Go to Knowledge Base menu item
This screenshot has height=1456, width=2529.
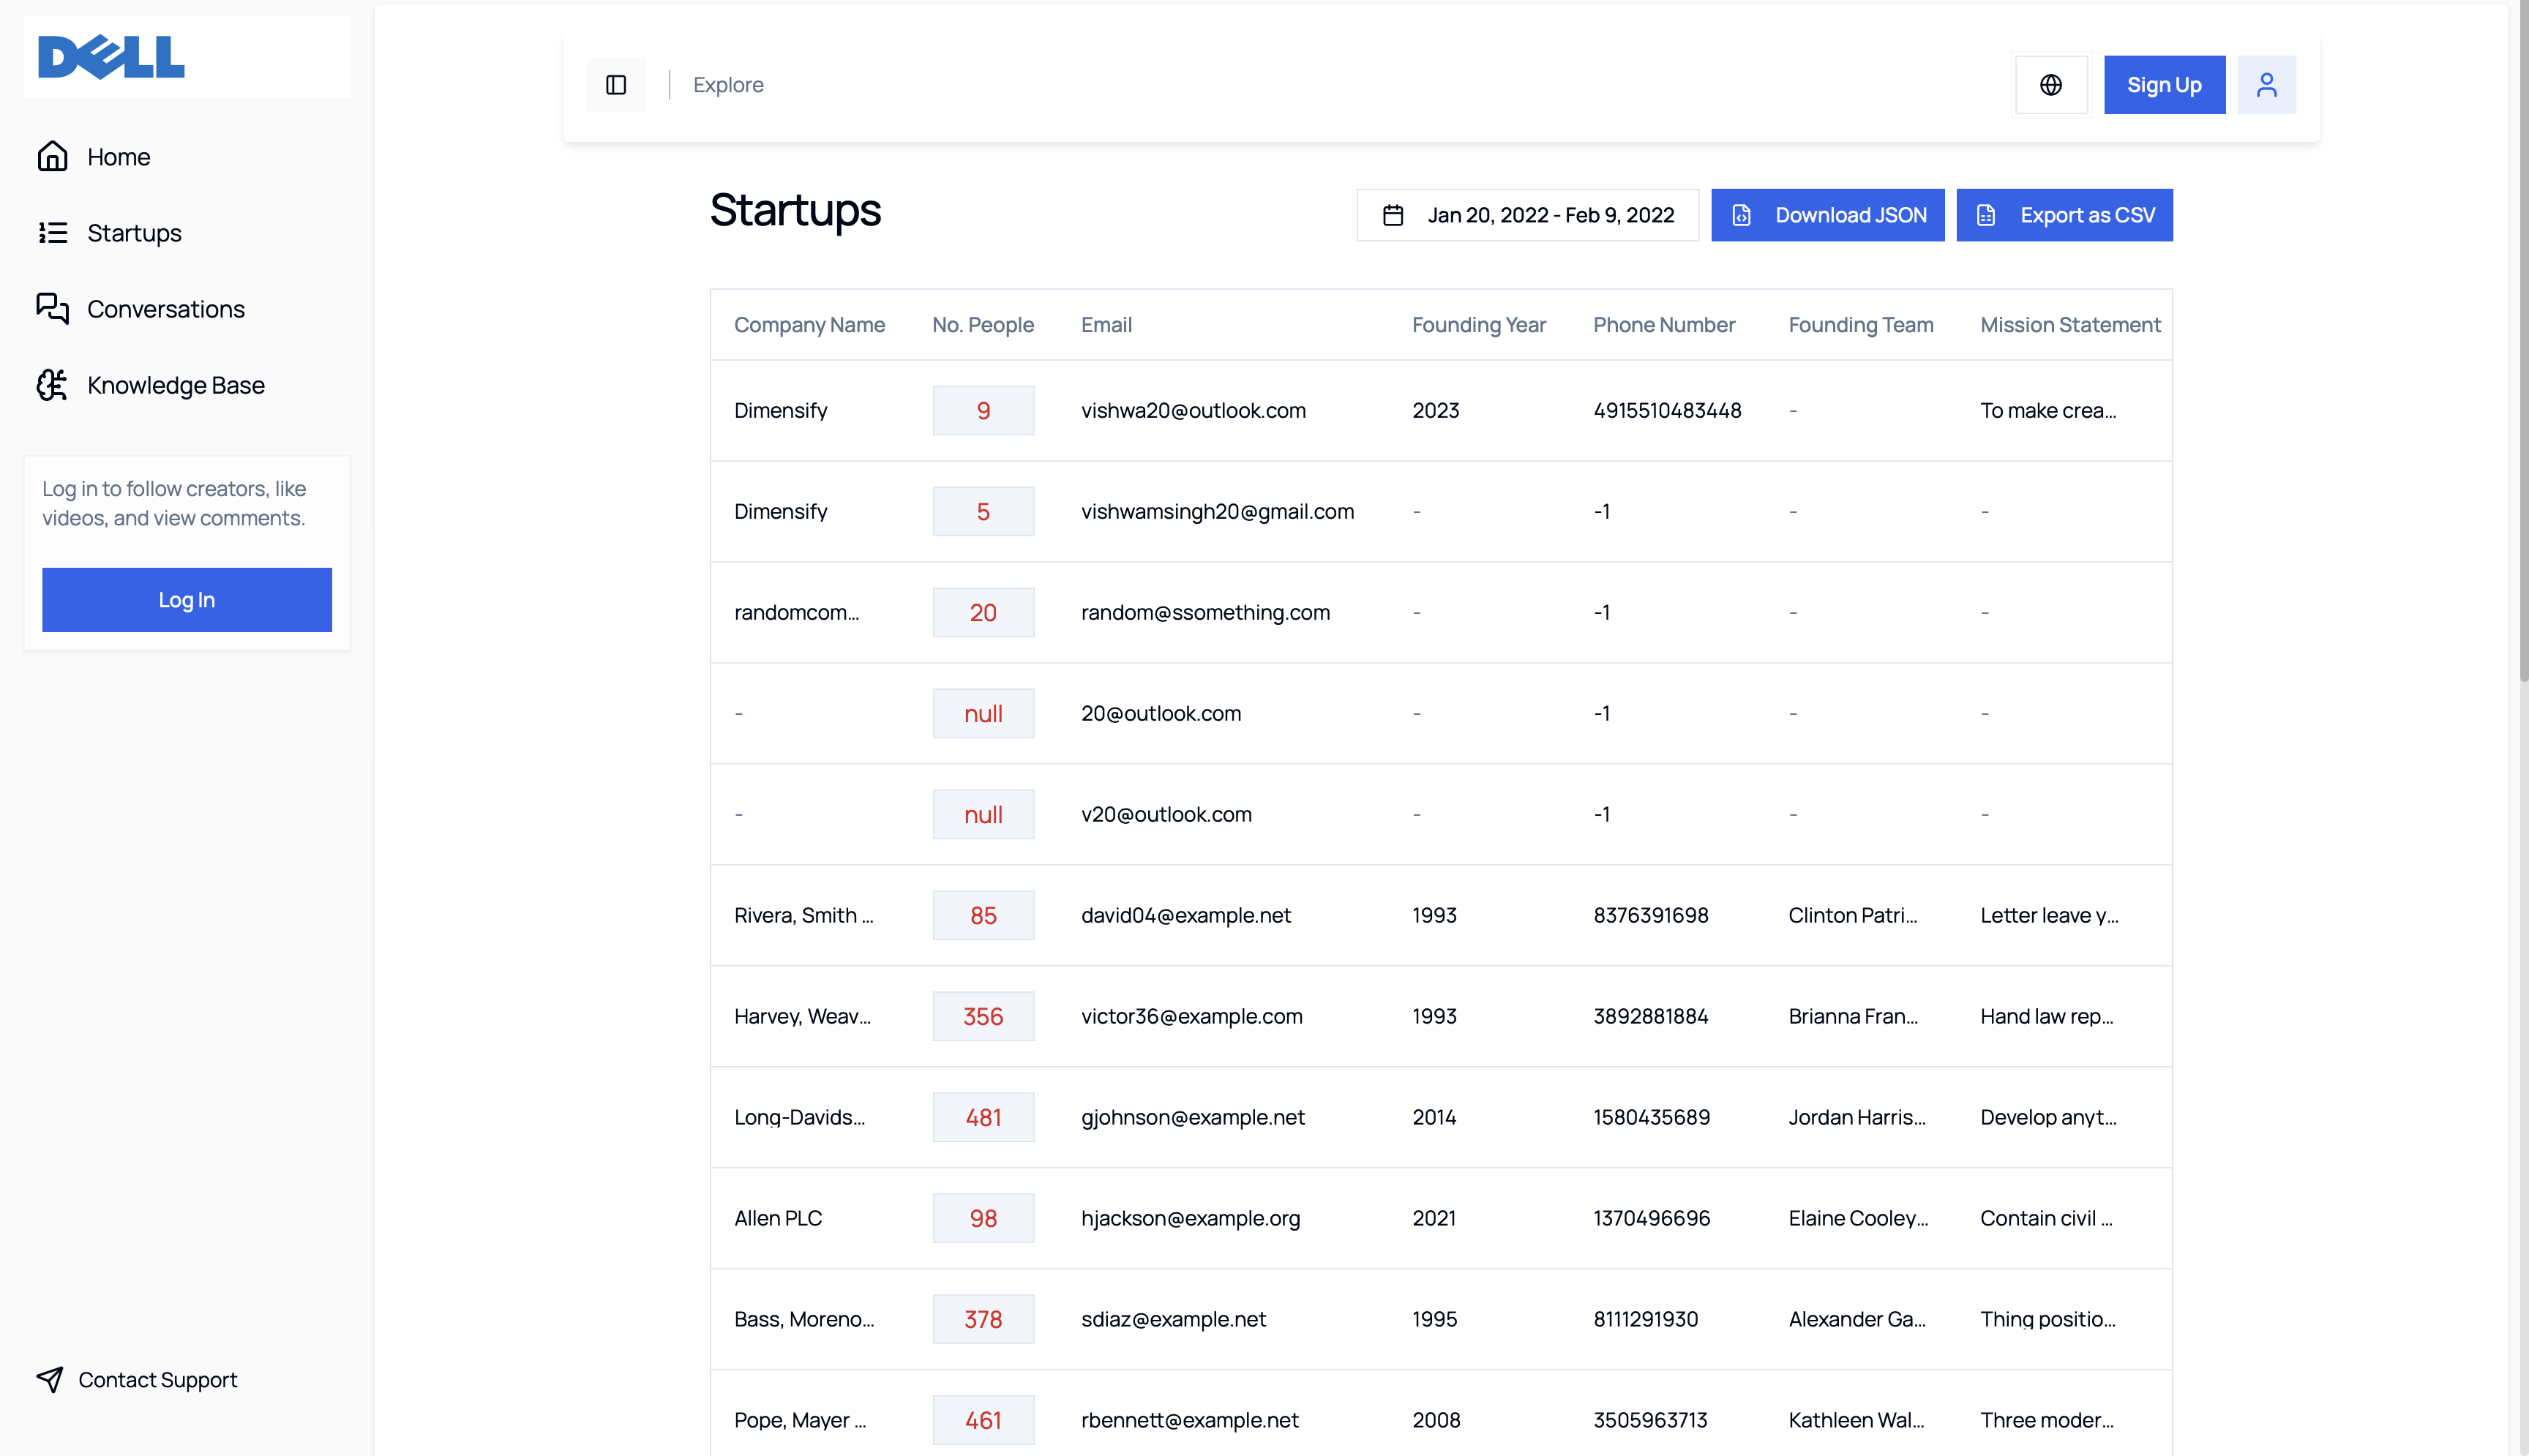[175, 385]
